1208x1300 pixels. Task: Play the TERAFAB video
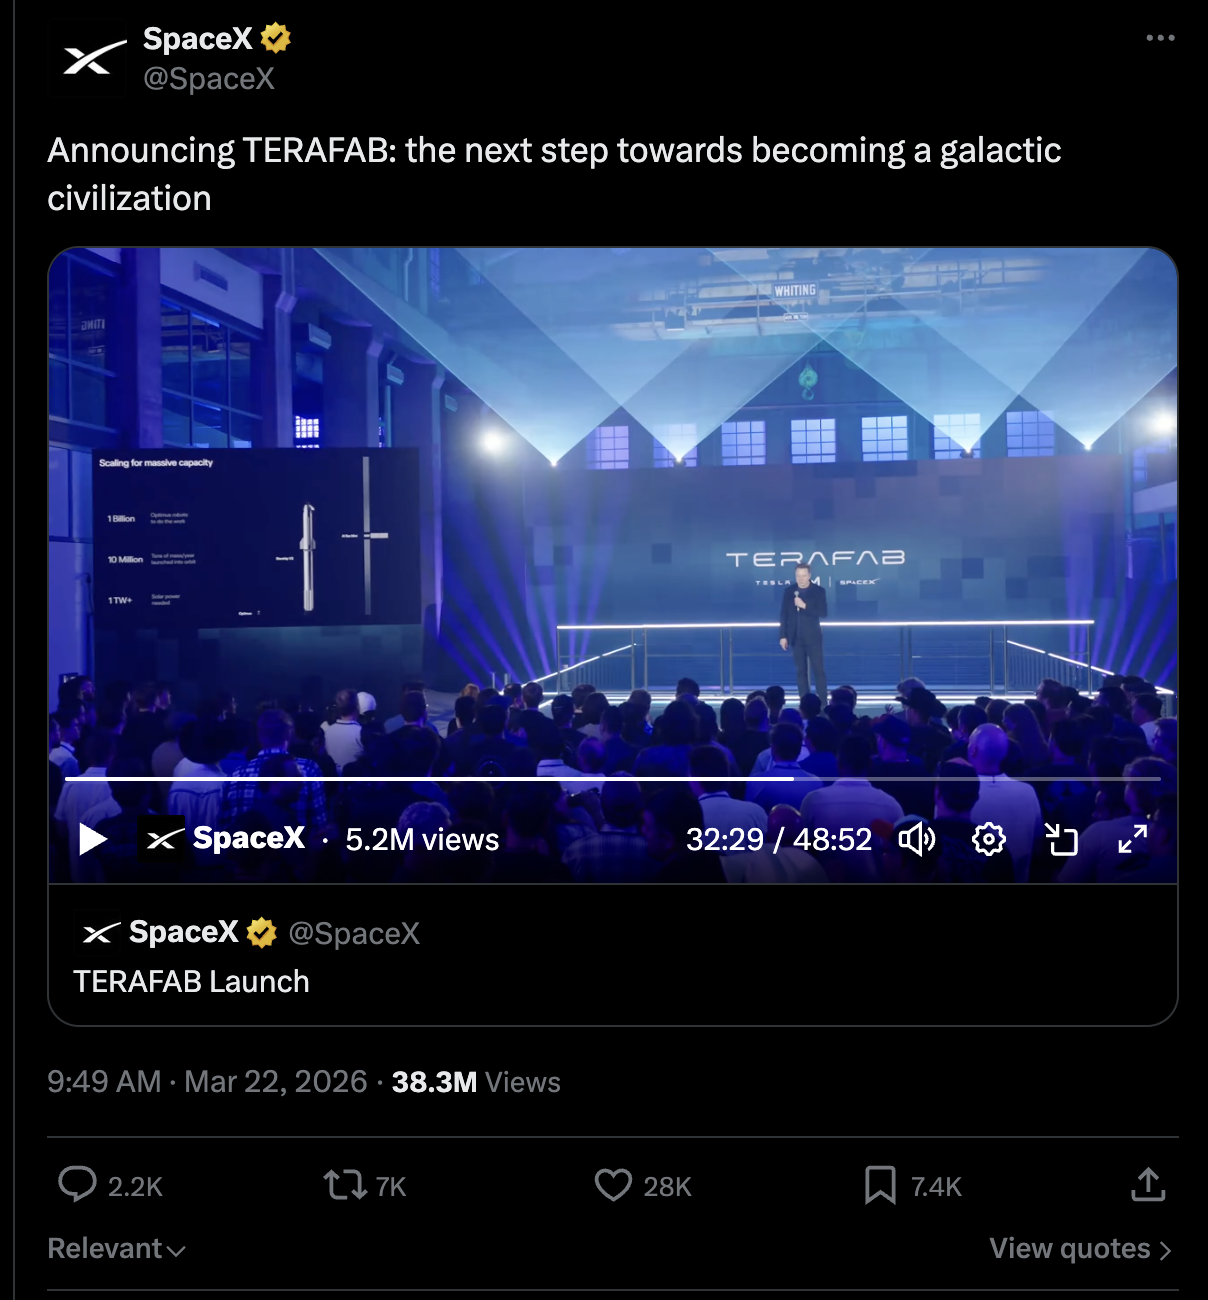93,839
